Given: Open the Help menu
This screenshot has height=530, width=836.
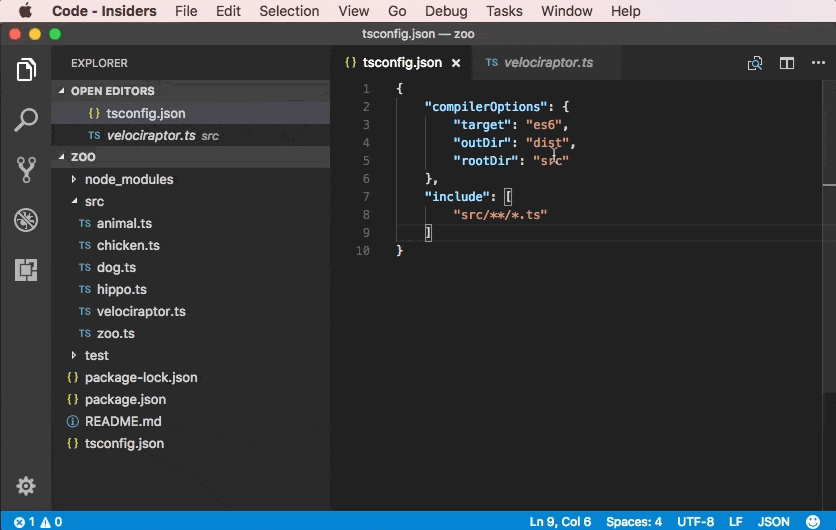Looking at the screenshot, I should tap(625, 11).
